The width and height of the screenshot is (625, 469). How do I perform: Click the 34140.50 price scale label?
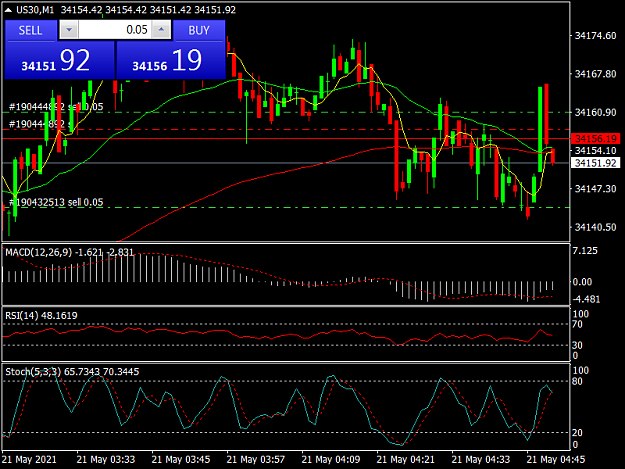(596, 227)
